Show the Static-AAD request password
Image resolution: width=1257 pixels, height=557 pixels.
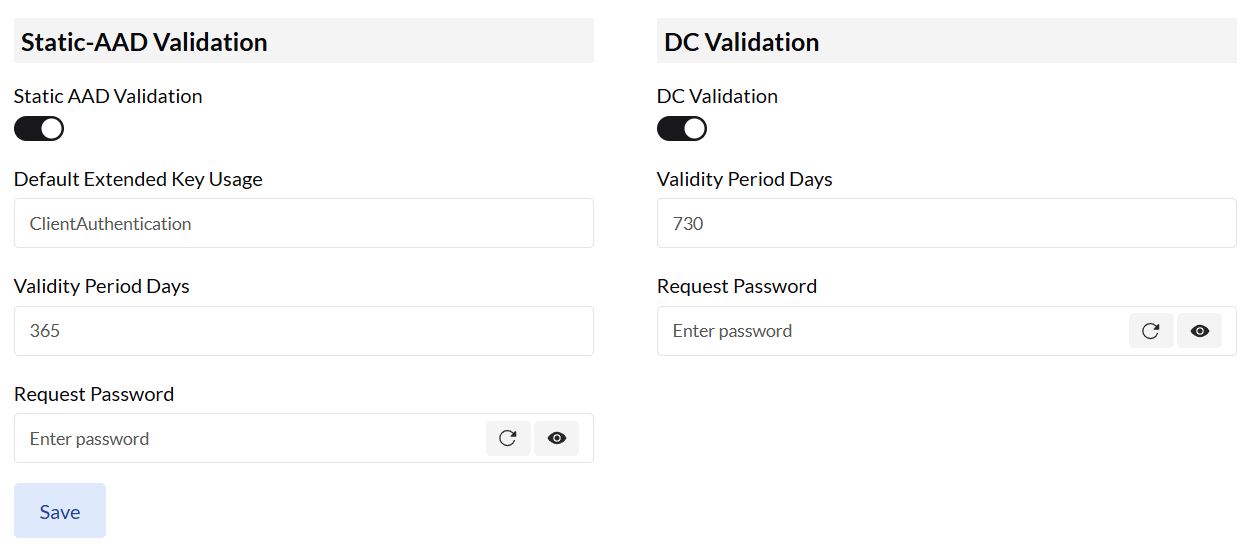point(557,438)
